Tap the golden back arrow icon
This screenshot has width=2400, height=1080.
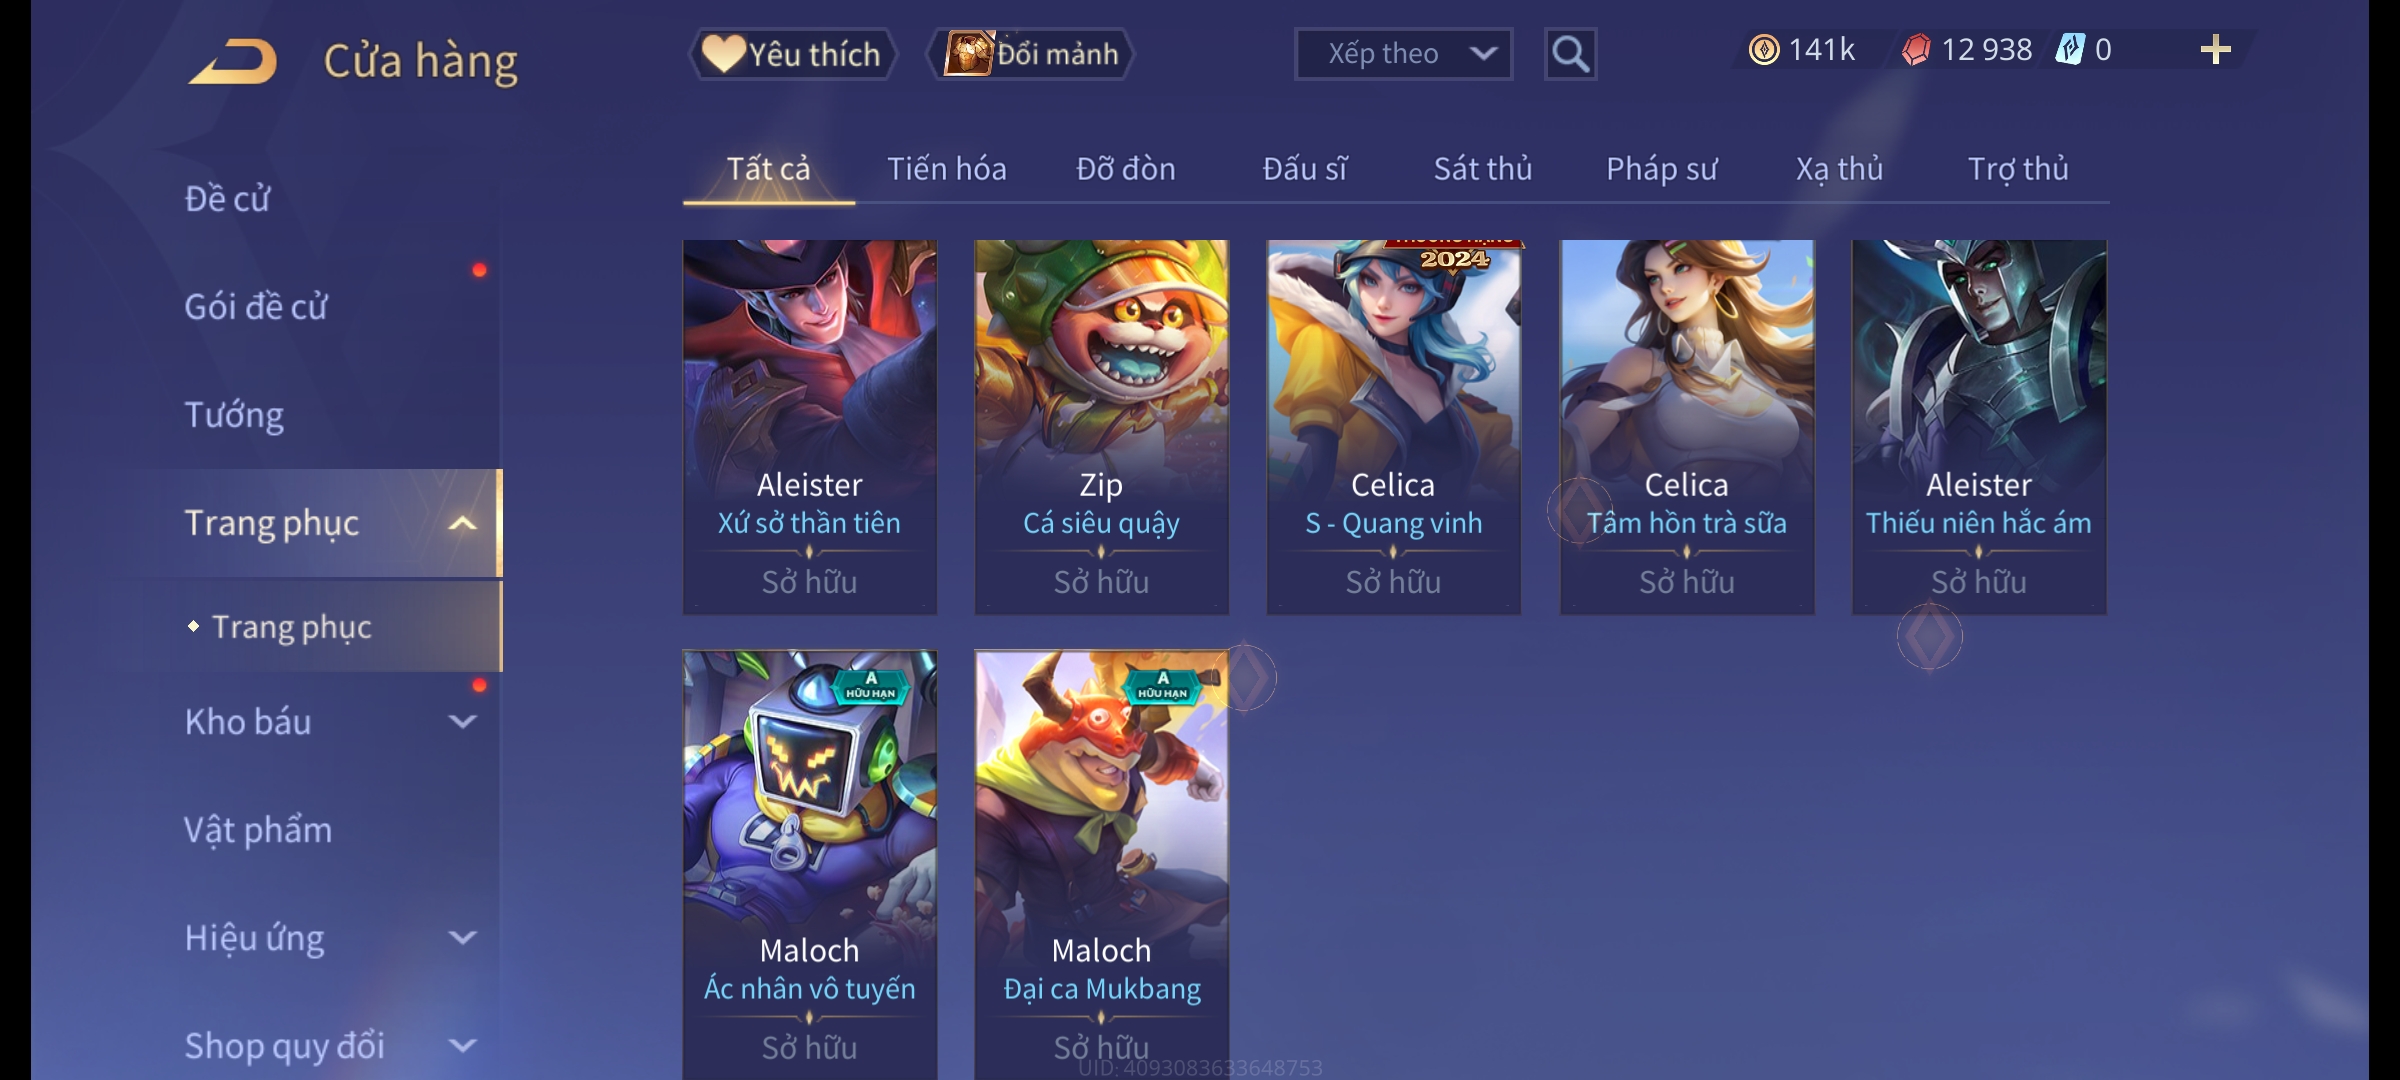tap(233, 61)
